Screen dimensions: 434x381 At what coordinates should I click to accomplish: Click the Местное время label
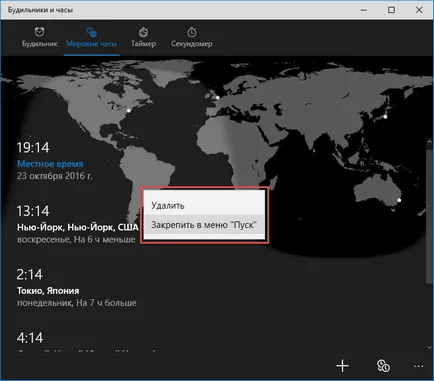click(50, 164)
